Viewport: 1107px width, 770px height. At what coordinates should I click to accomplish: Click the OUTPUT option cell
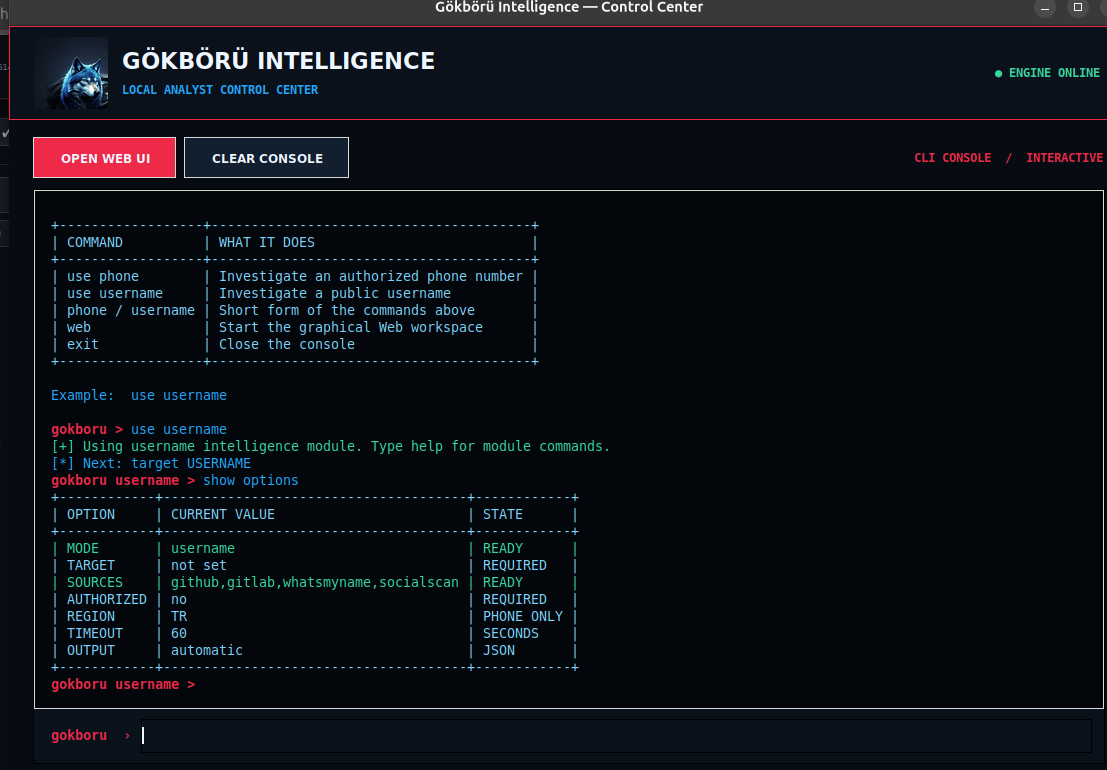tap(90, 650)
